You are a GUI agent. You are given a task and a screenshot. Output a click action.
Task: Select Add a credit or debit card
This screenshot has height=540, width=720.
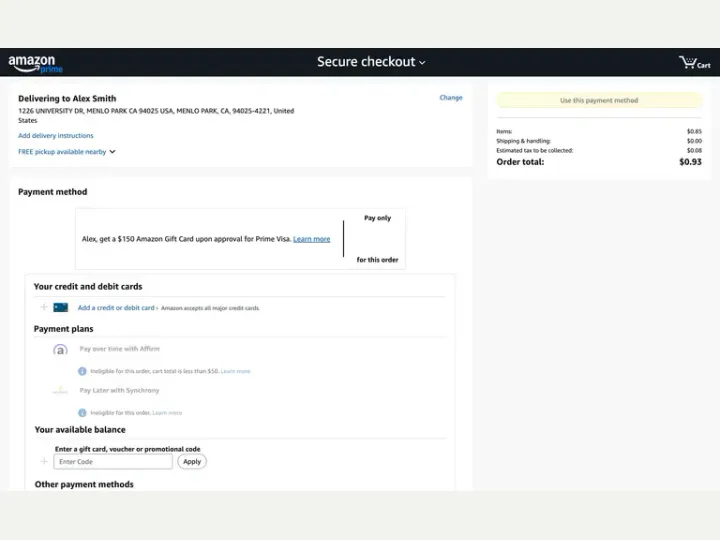point(116,308)
